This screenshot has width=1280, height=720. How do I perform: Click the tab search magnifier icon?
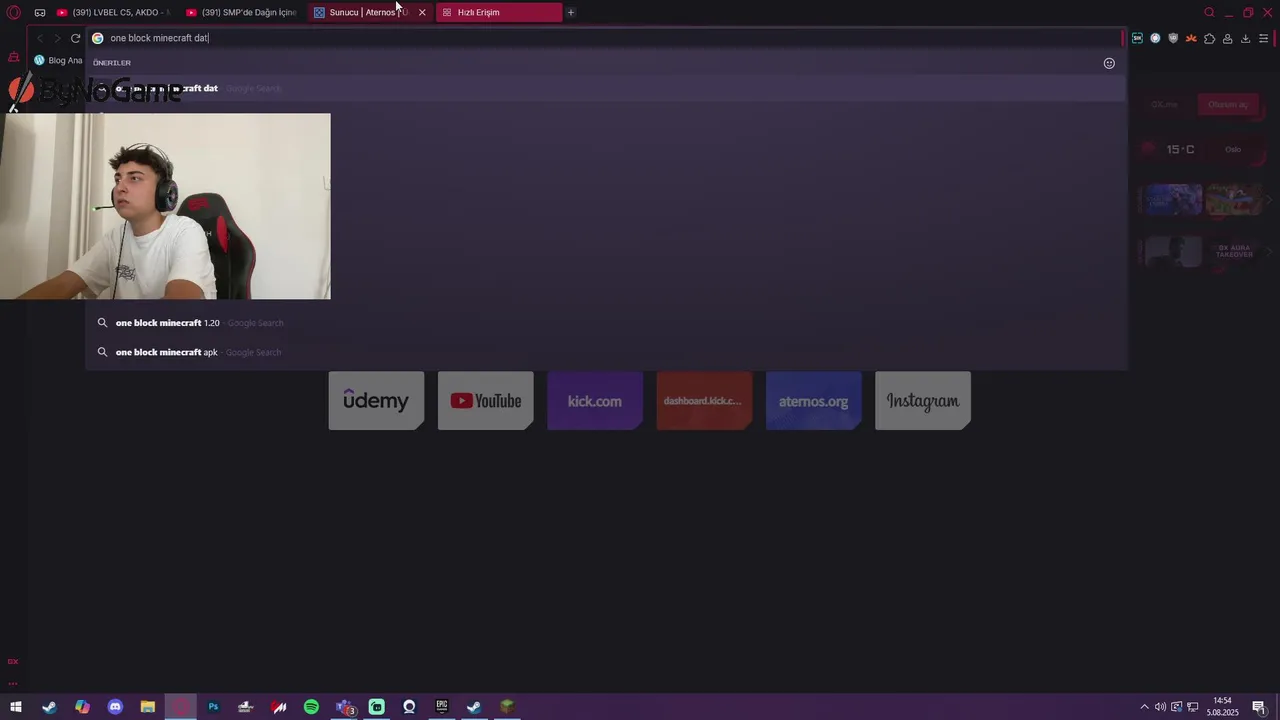point(1209,12)
